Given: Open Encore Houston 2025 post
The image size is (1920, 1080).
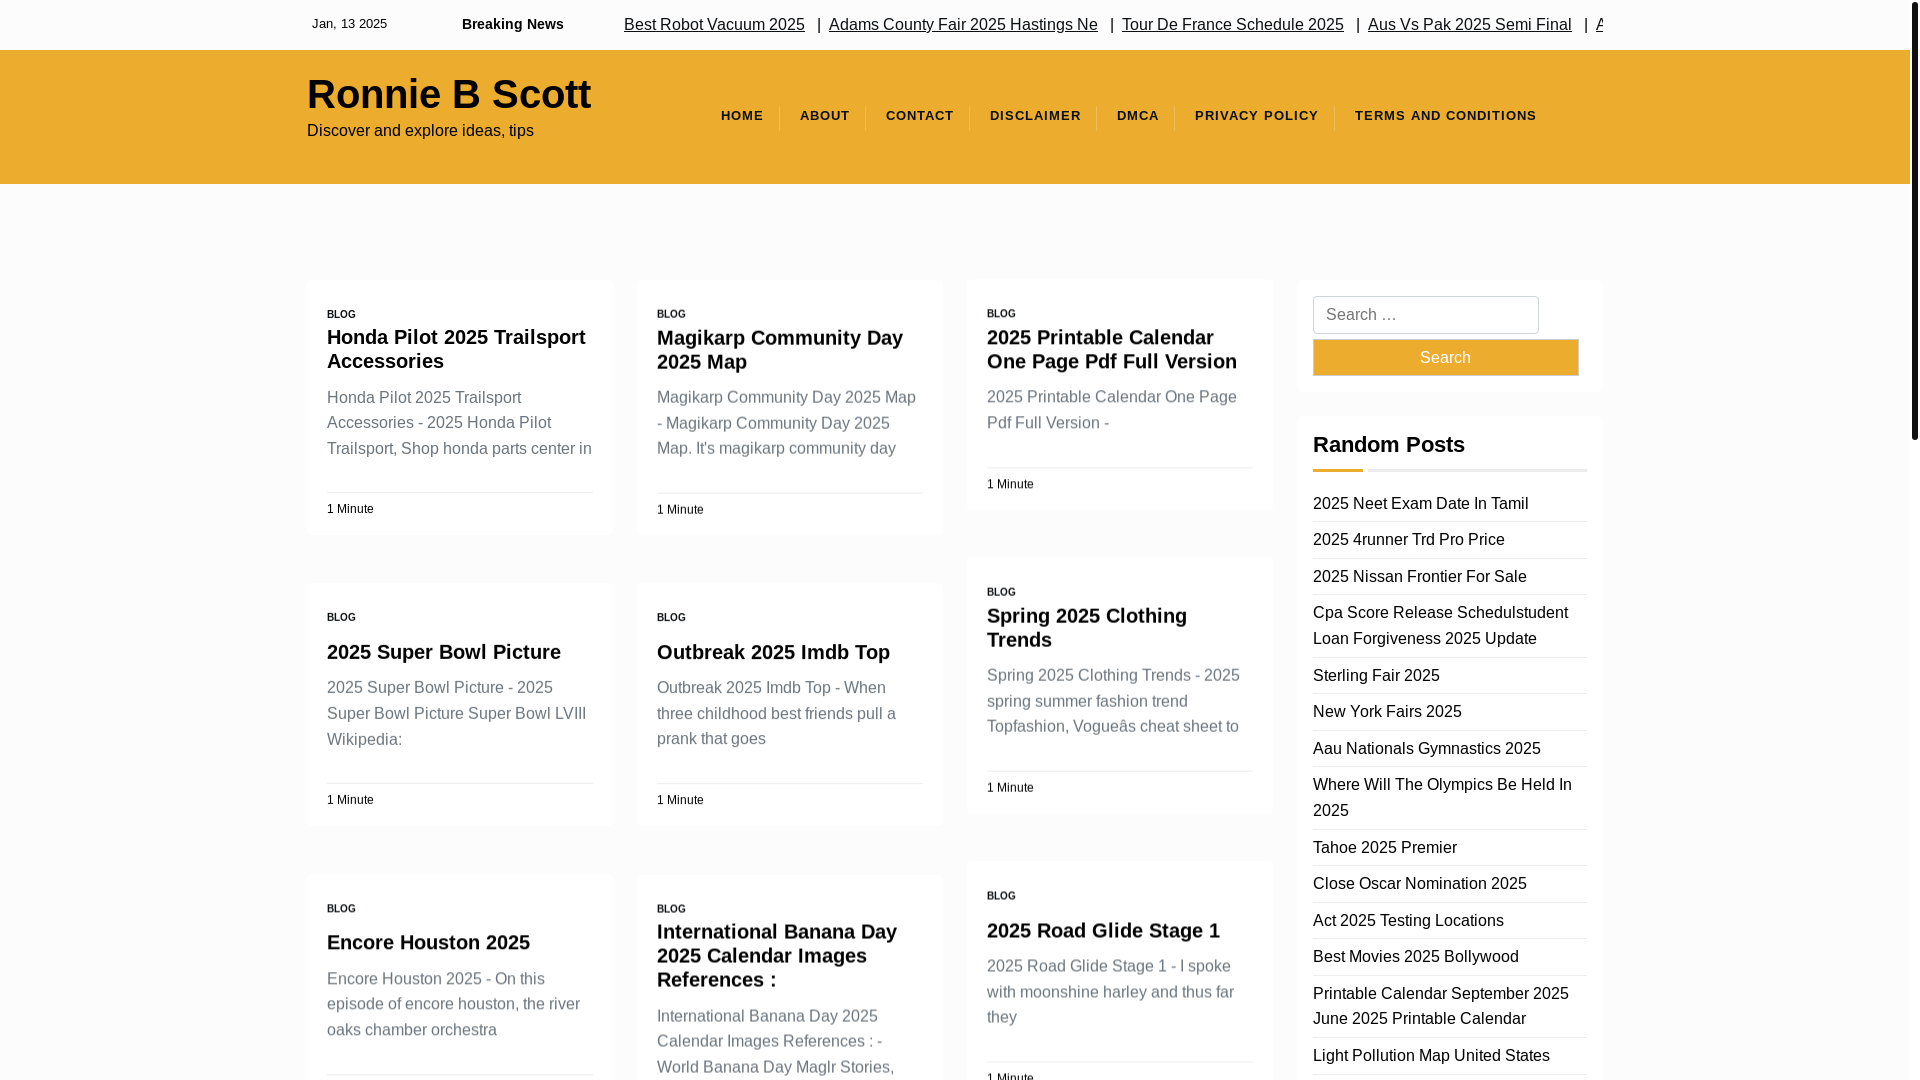Looking at the screenshot, I should [428, 943].
